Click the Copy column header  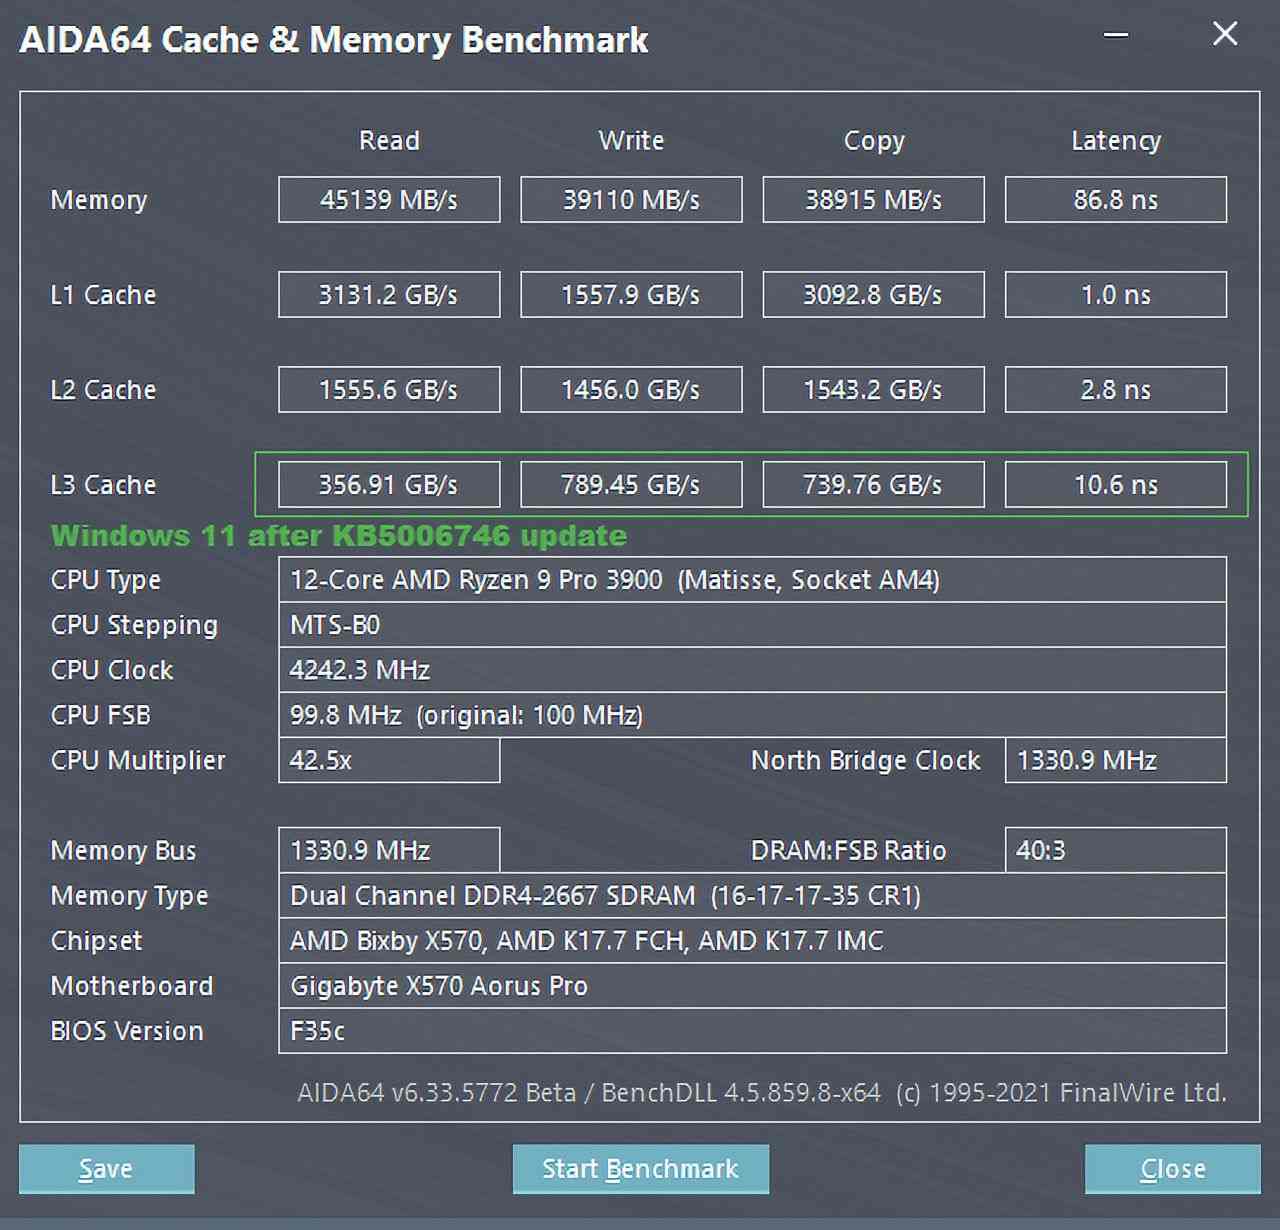874,141
